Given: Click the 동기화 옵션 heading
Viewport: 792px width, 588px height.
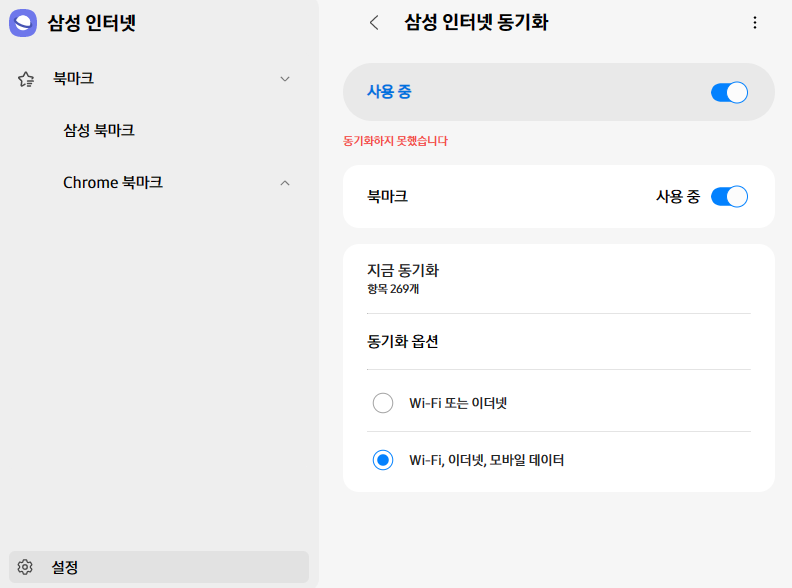Looking at the screenshot, I should [x=403, y=341].
